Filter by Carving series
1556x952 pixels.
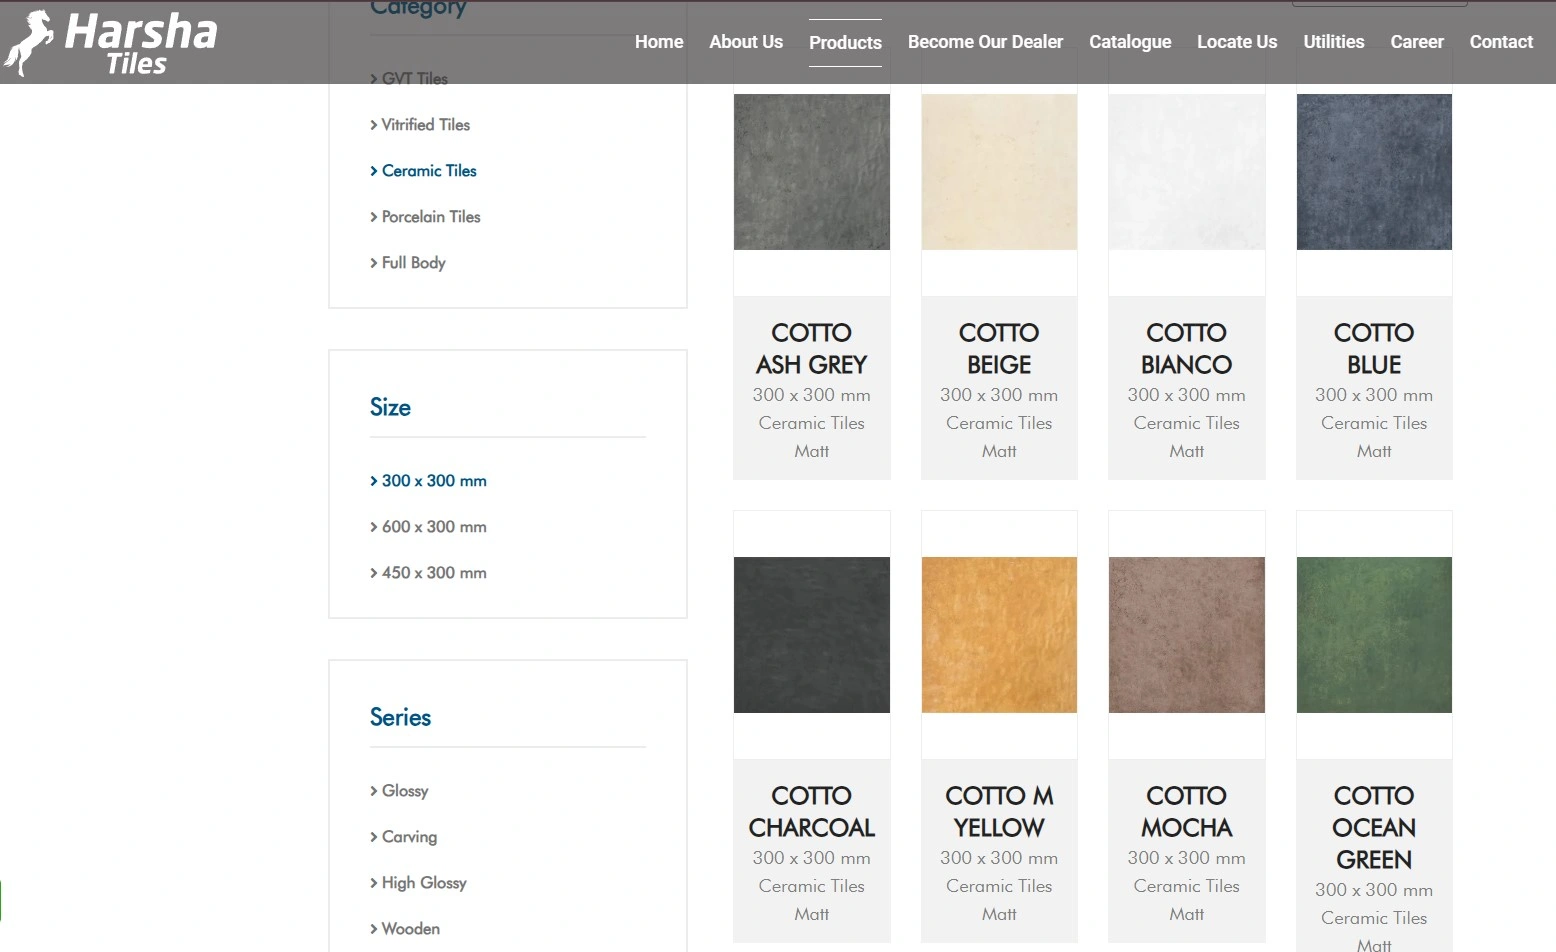point(403,837)
